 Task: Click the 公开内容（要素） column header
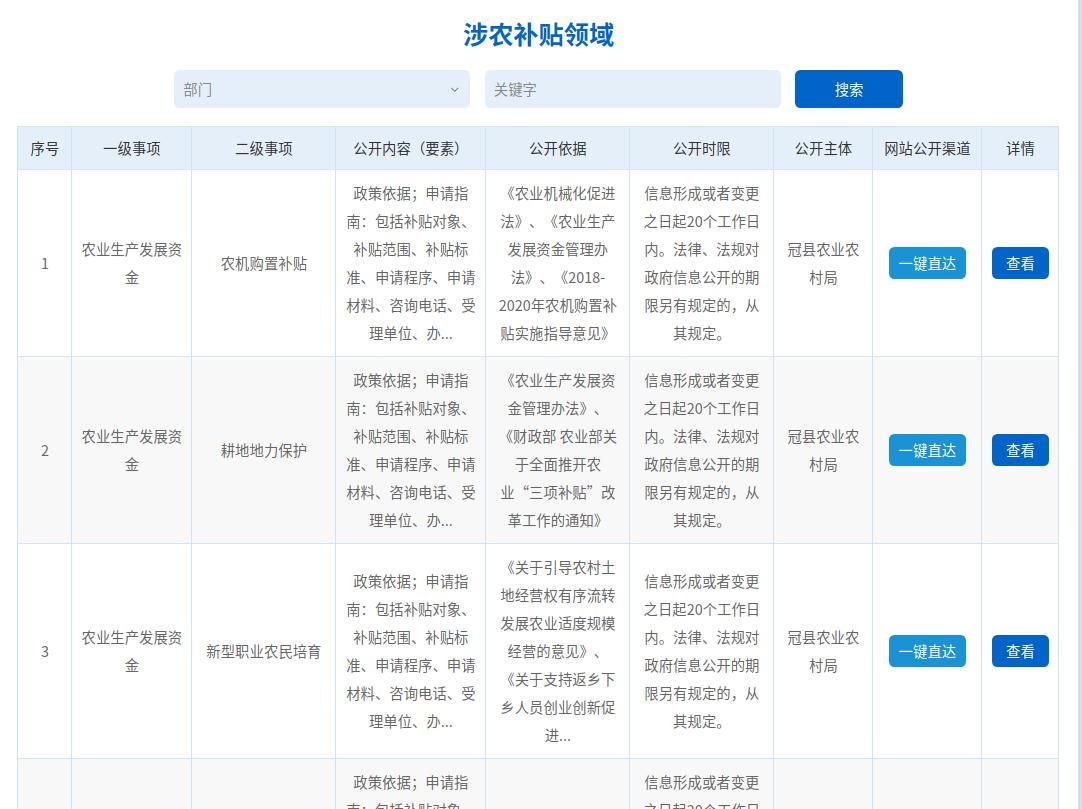(411, 148)
